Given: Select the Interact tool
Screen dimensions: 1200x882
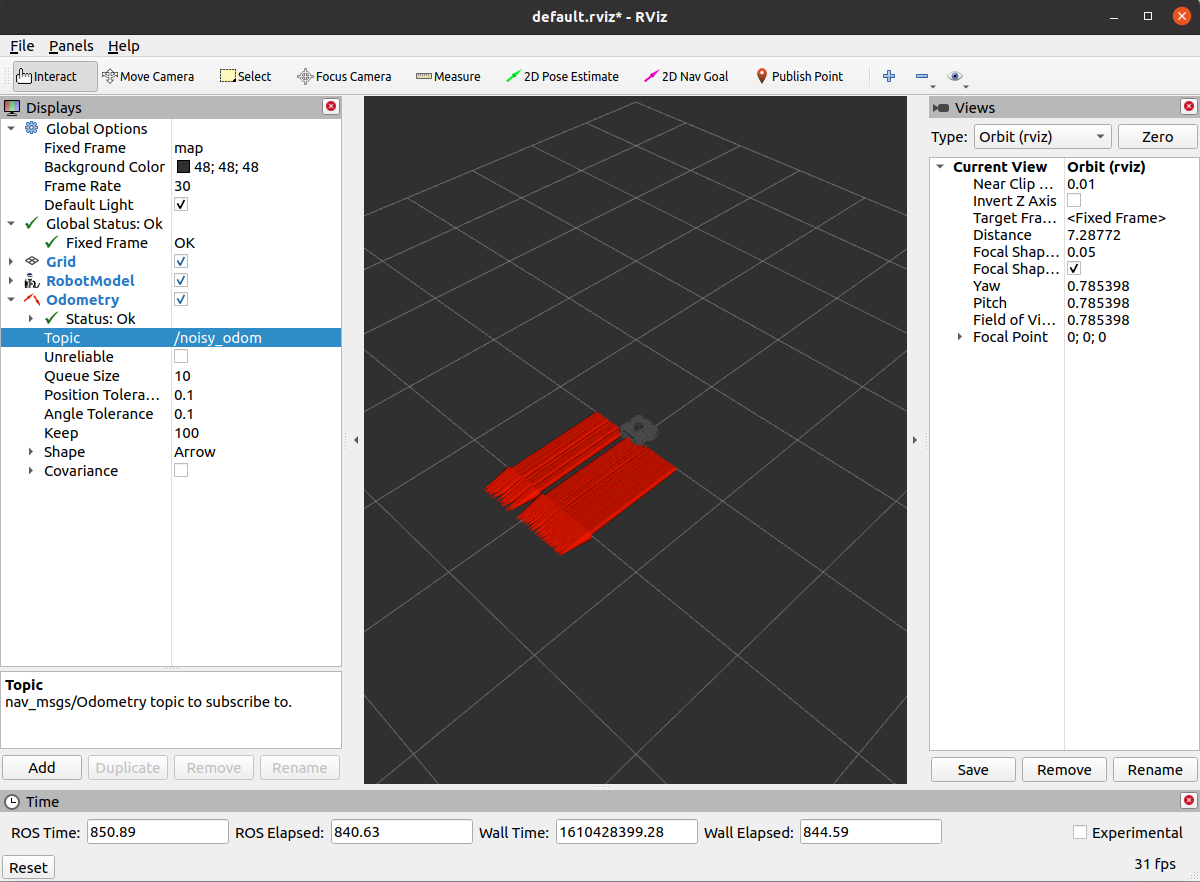Looking at the screenshot, I should coord(55,76).
